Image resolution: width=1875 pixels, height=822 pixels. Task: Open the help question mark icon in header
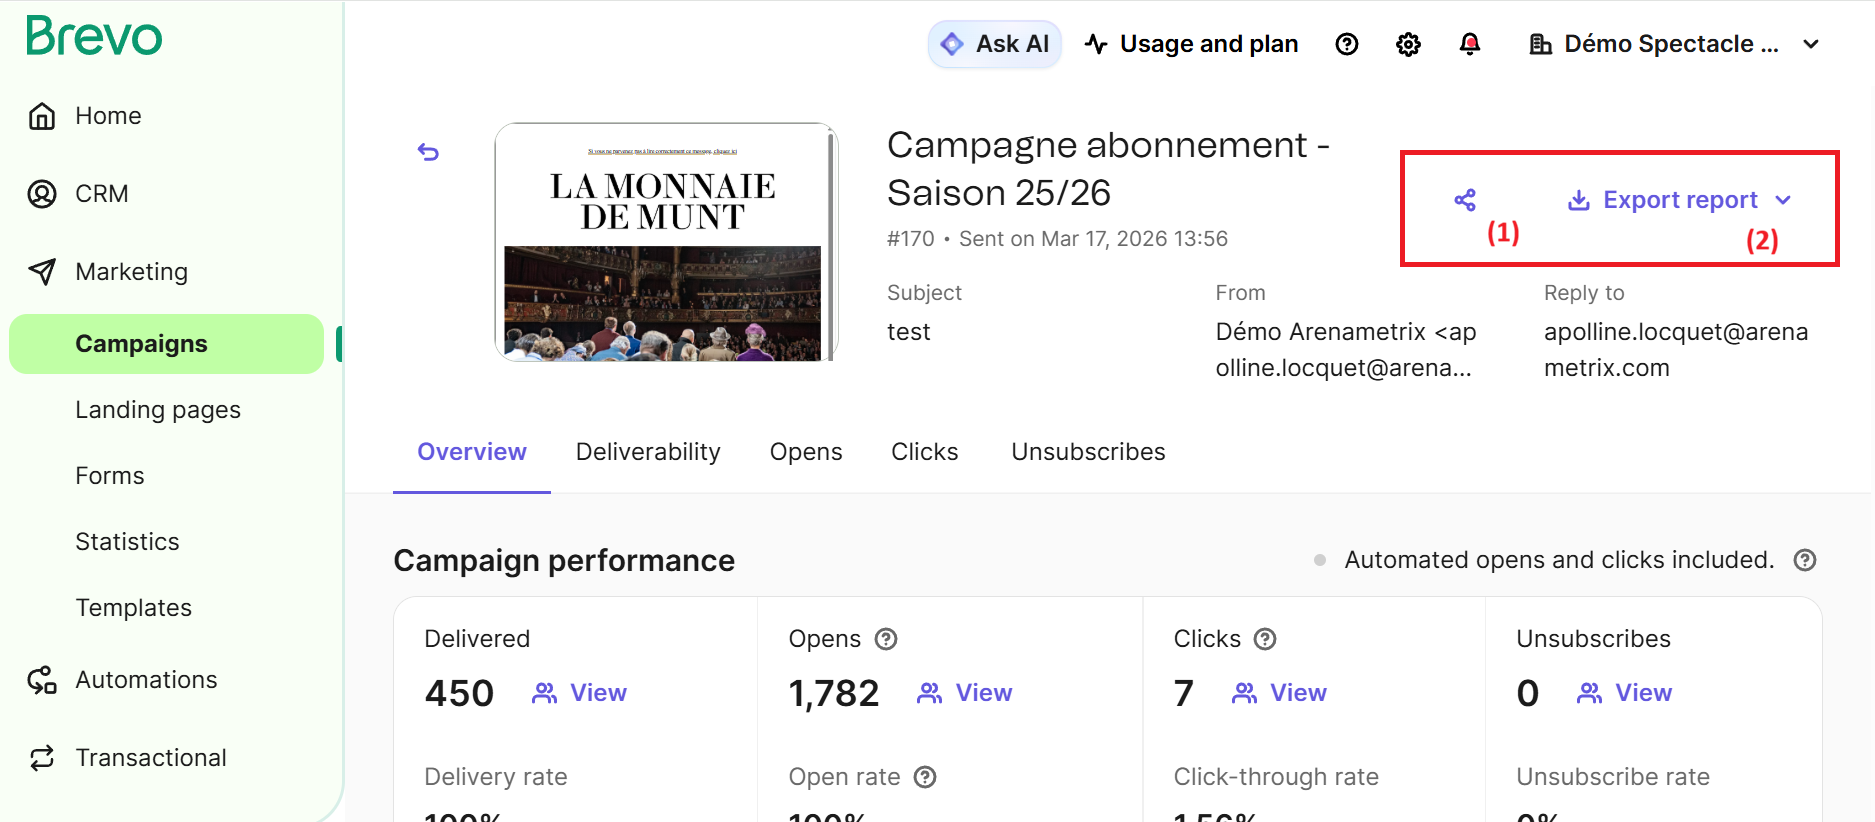tap(1347, 44)
